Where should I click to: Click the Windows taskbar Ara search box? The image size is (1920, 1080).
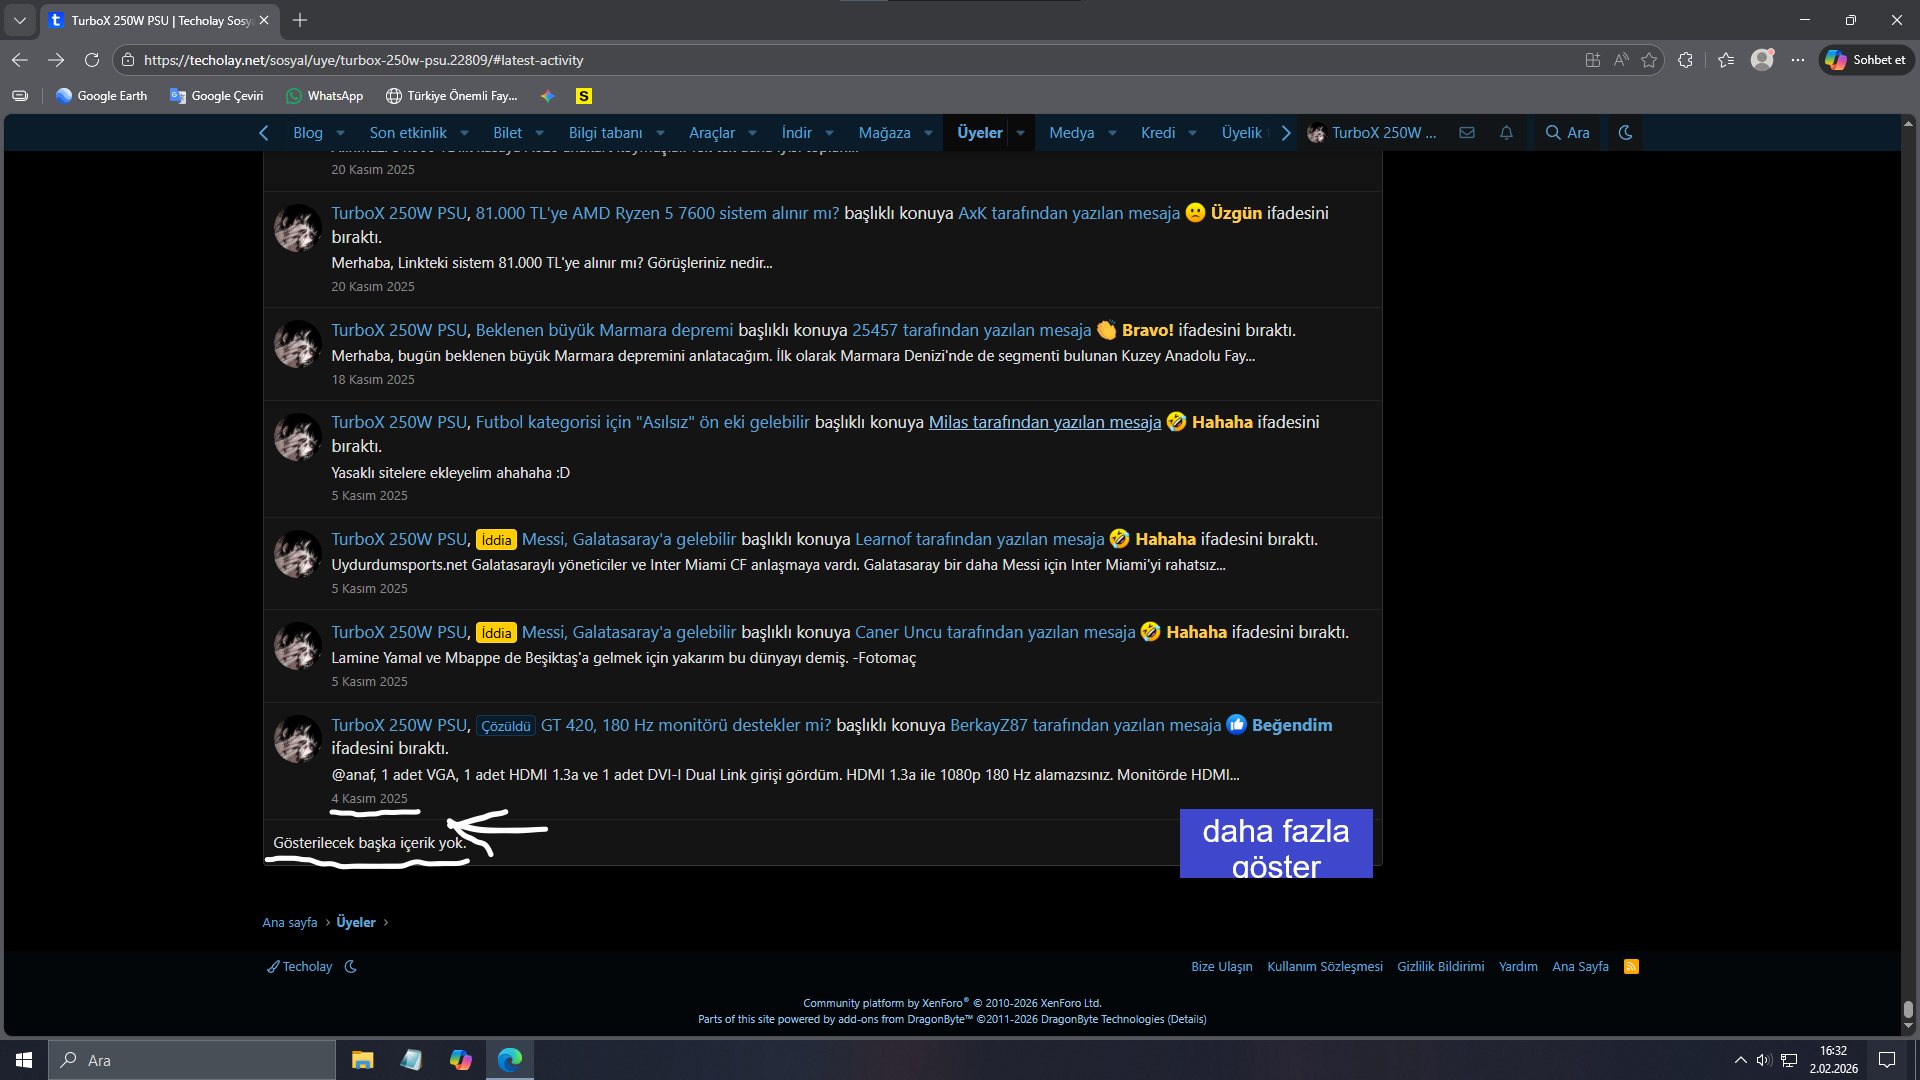pos(192,1060)
